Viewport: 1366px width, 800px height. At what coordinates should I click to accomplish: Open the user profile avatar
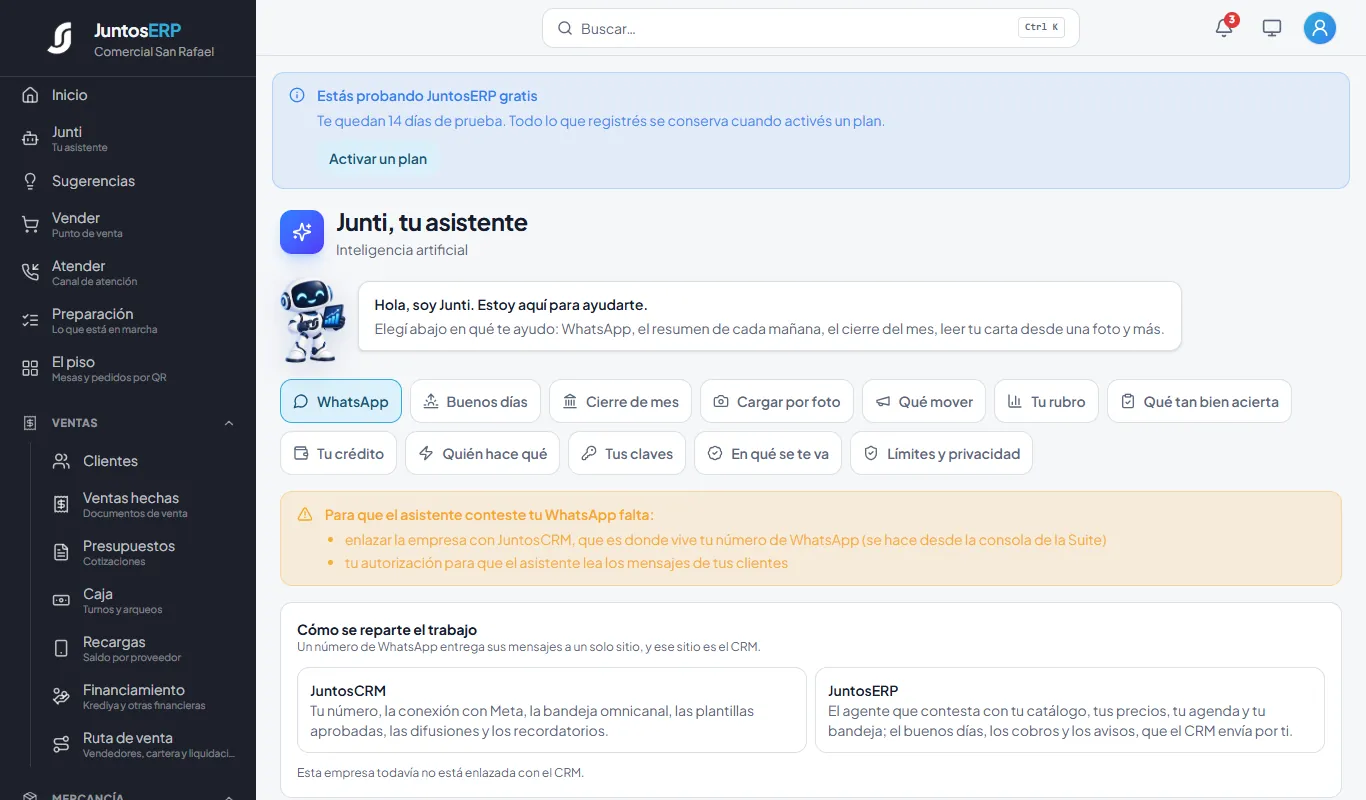(1320, 28)
